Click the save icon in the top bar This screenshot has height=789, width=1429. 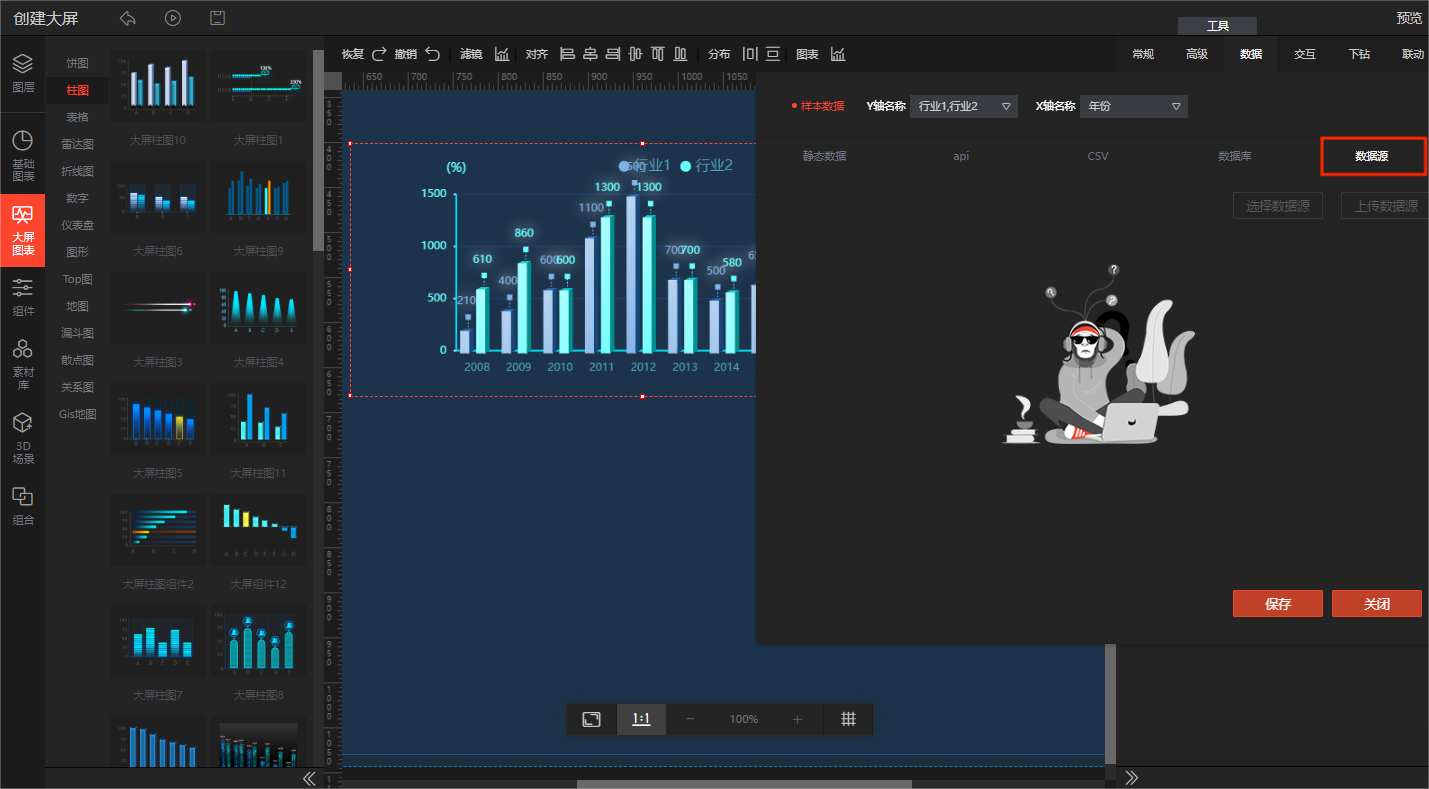click(x=217, y=18)
